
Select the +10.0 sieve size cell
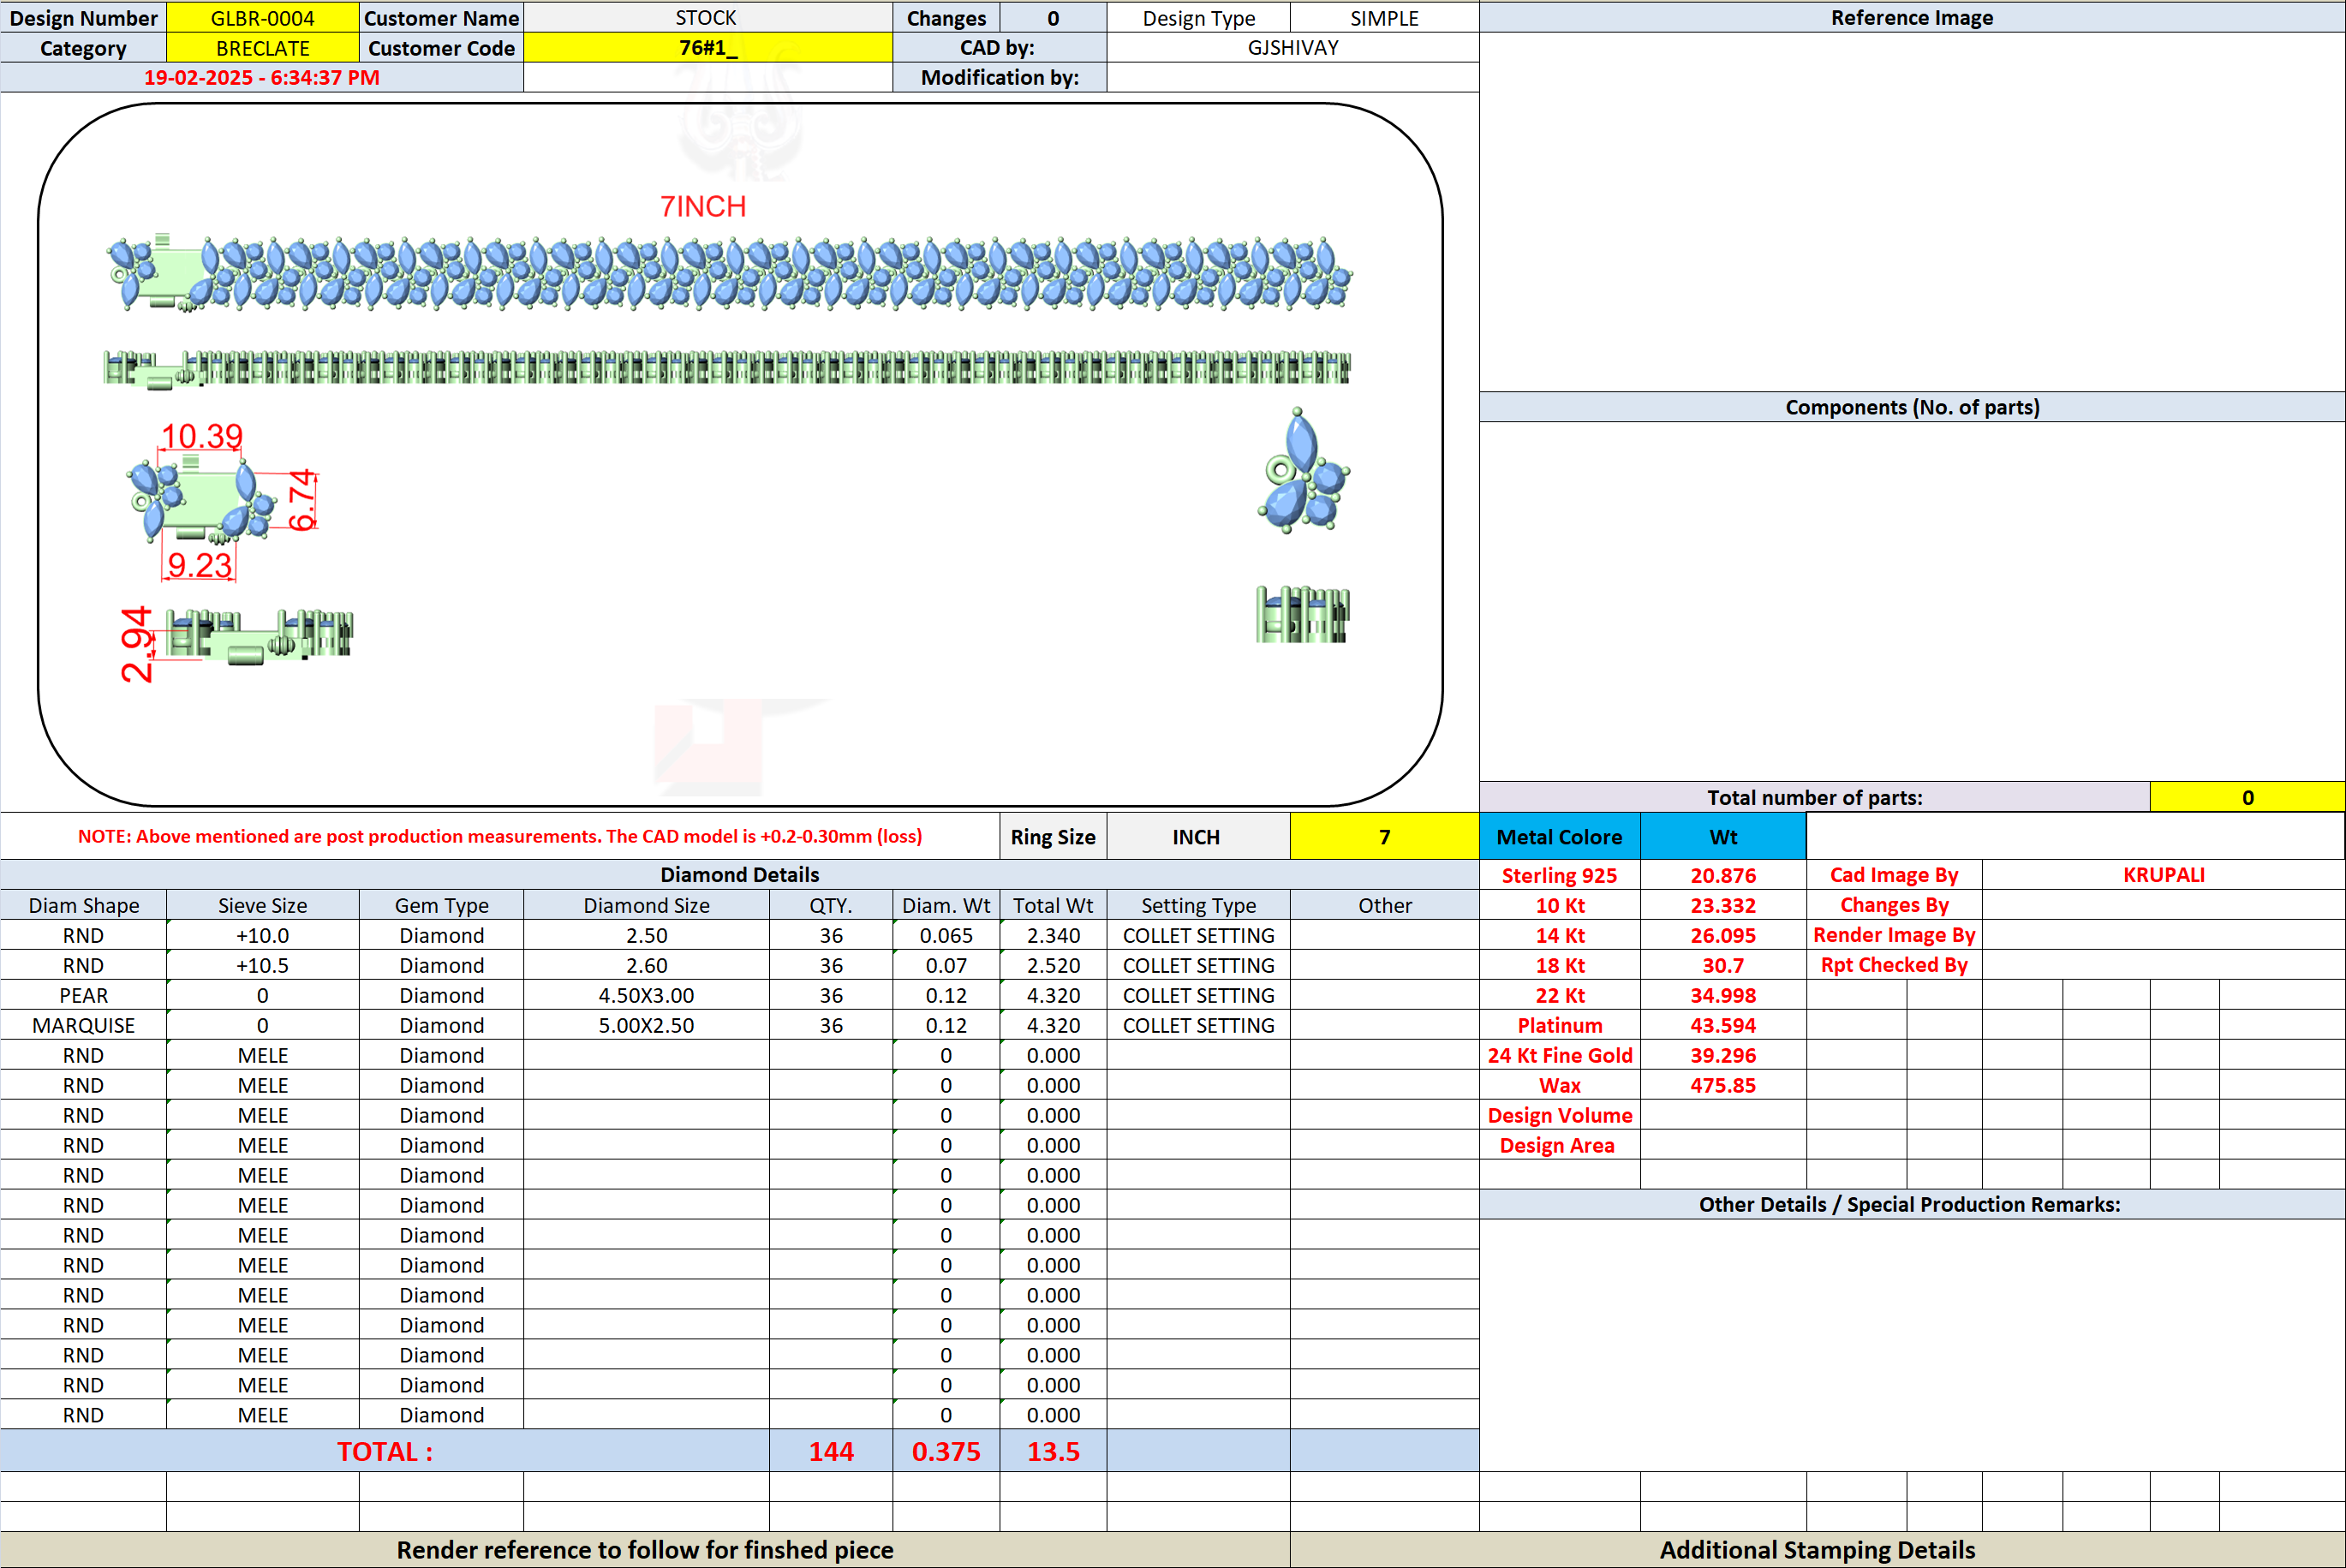coord(262,935)
